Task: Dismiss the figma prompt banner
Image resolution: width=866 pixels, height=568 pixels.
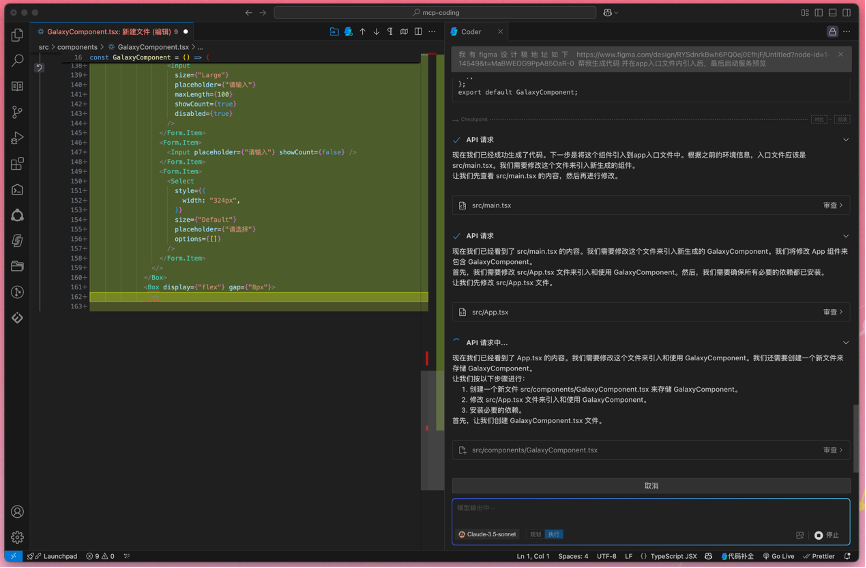Action: click(840, 55)
